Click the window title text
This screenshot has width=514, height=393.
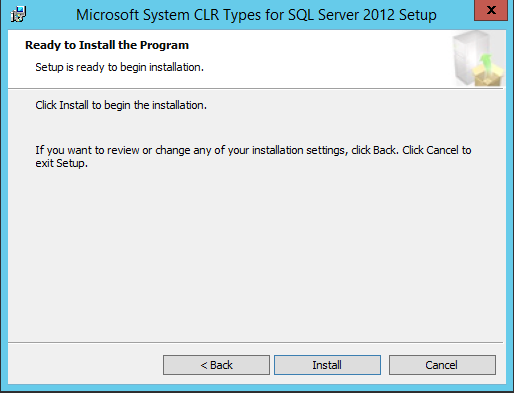[256, 15]
